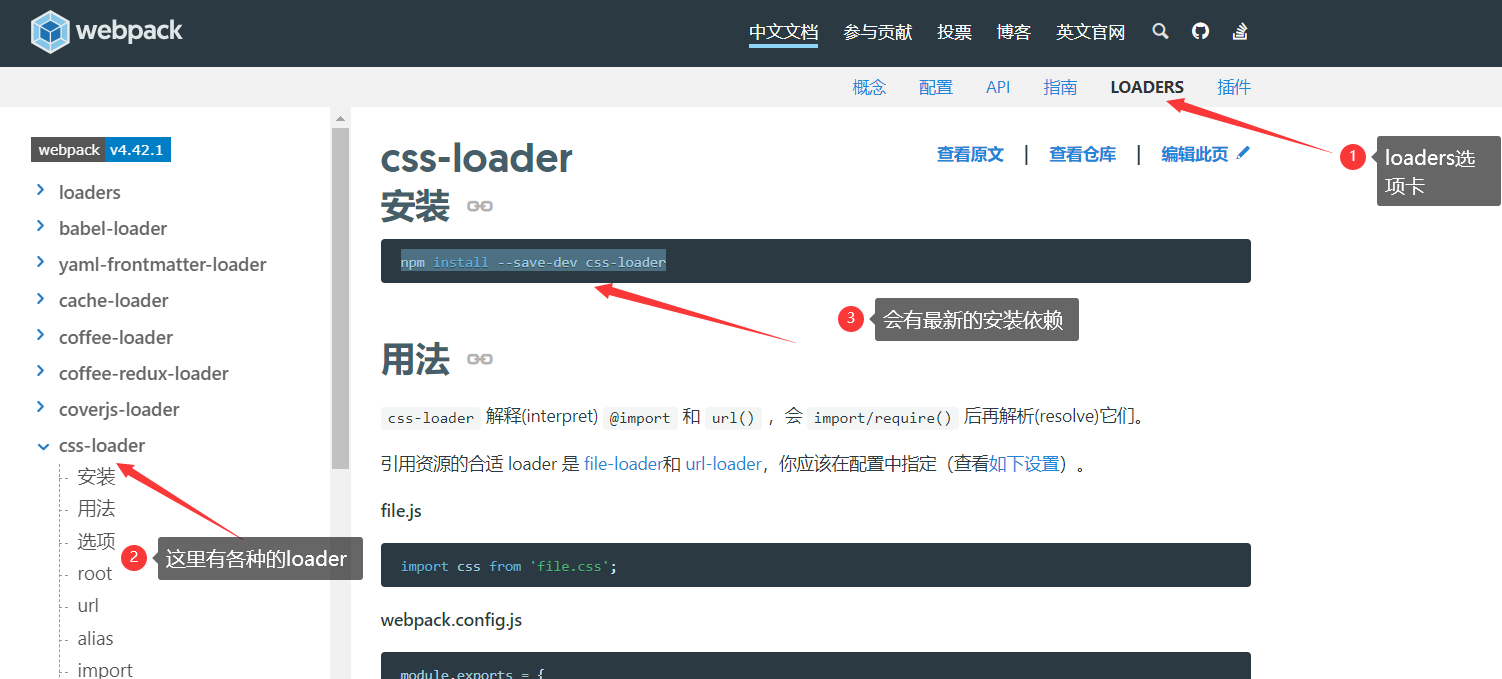Click the pencil icon next to 编辑此页
This screenshot has width=1502, height=679.
[x=1243, y=153]
